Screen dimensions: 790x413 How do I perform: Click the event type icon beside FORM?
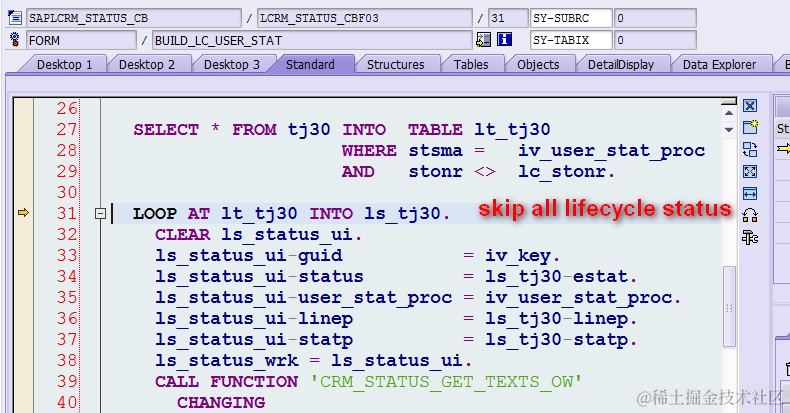click(x=15, y=39)
